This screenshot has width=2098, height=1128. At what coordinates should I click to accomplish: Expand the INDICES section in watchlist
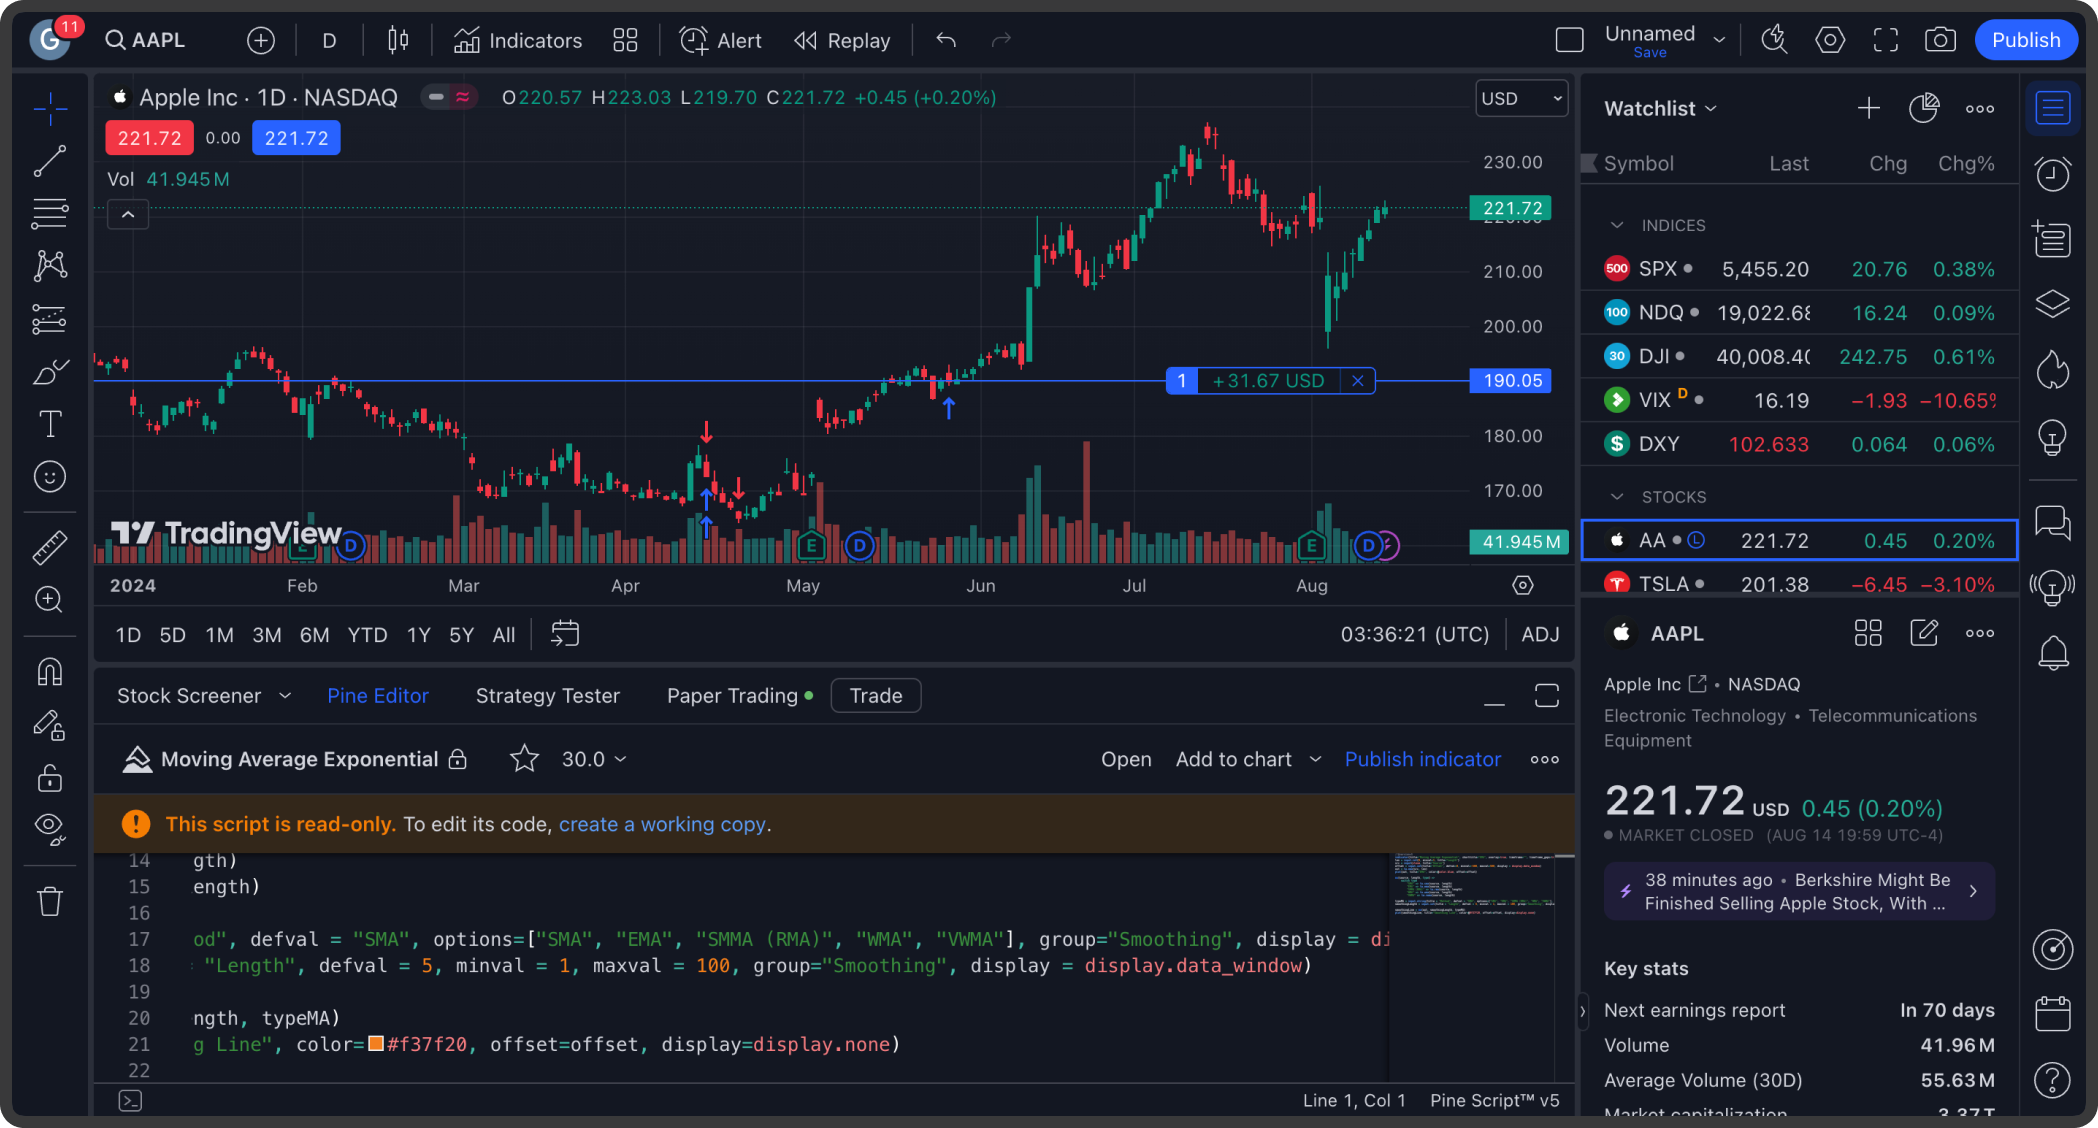click(1615, 224)
